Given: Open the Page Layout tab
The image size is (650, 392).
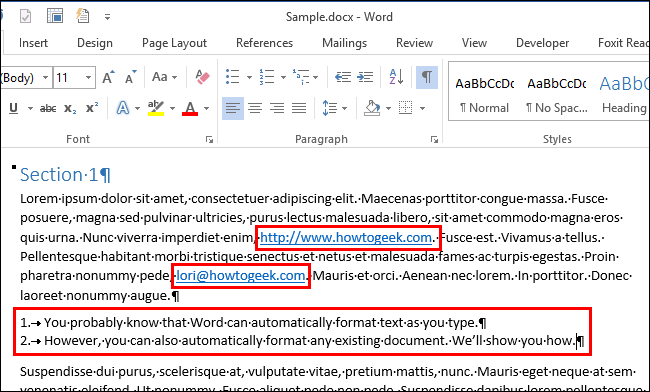Looking at the screenshot, I should pyautogui.click(x=175, y=43).
